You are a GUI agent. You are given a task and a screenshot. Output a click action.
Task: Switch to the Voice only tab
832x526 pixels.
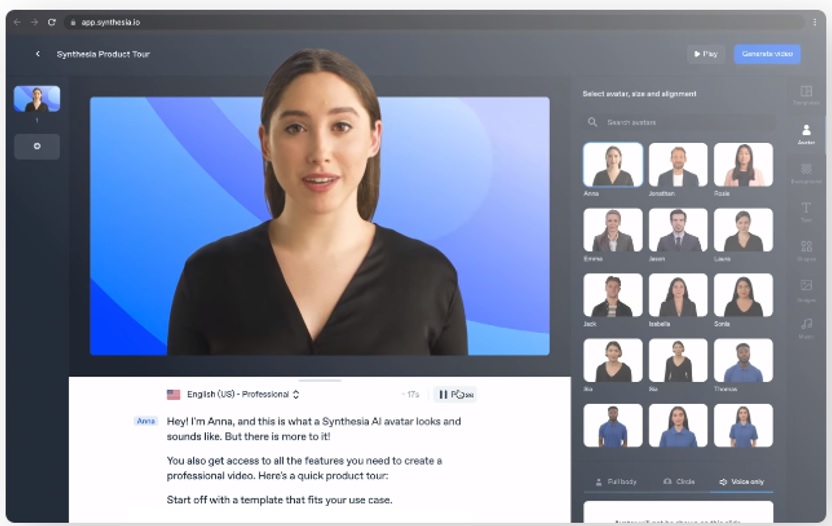coord(741,482)
